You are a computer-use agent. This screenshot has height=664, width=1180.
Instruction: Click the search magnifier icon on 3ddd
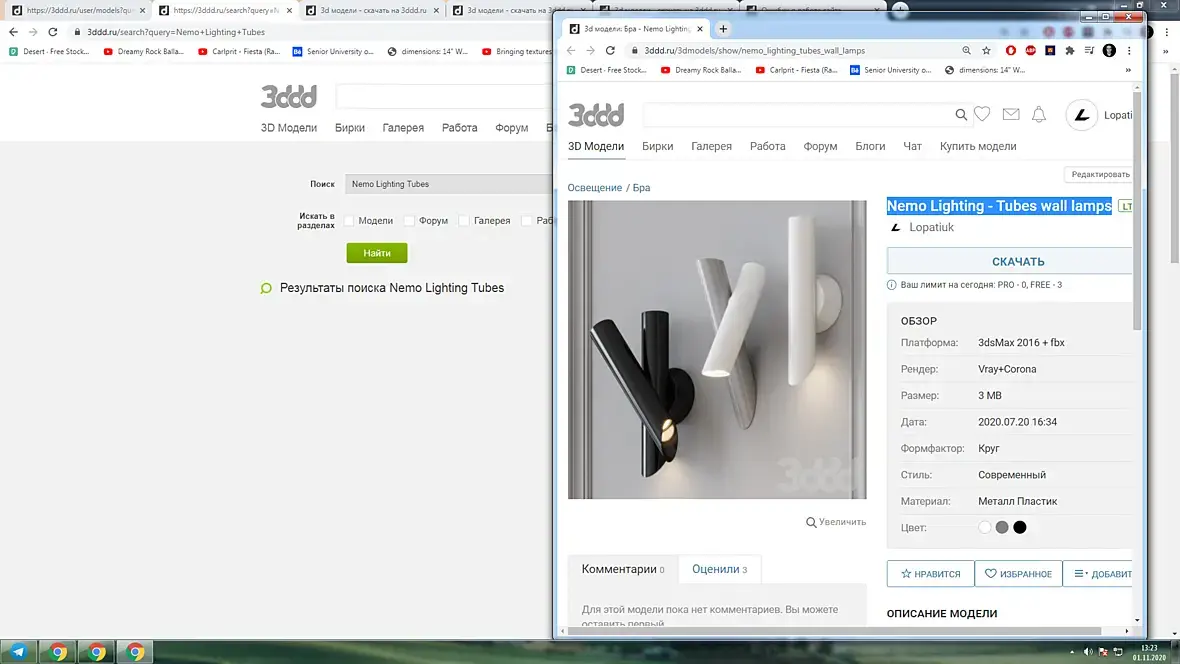(x=961, y=114)
